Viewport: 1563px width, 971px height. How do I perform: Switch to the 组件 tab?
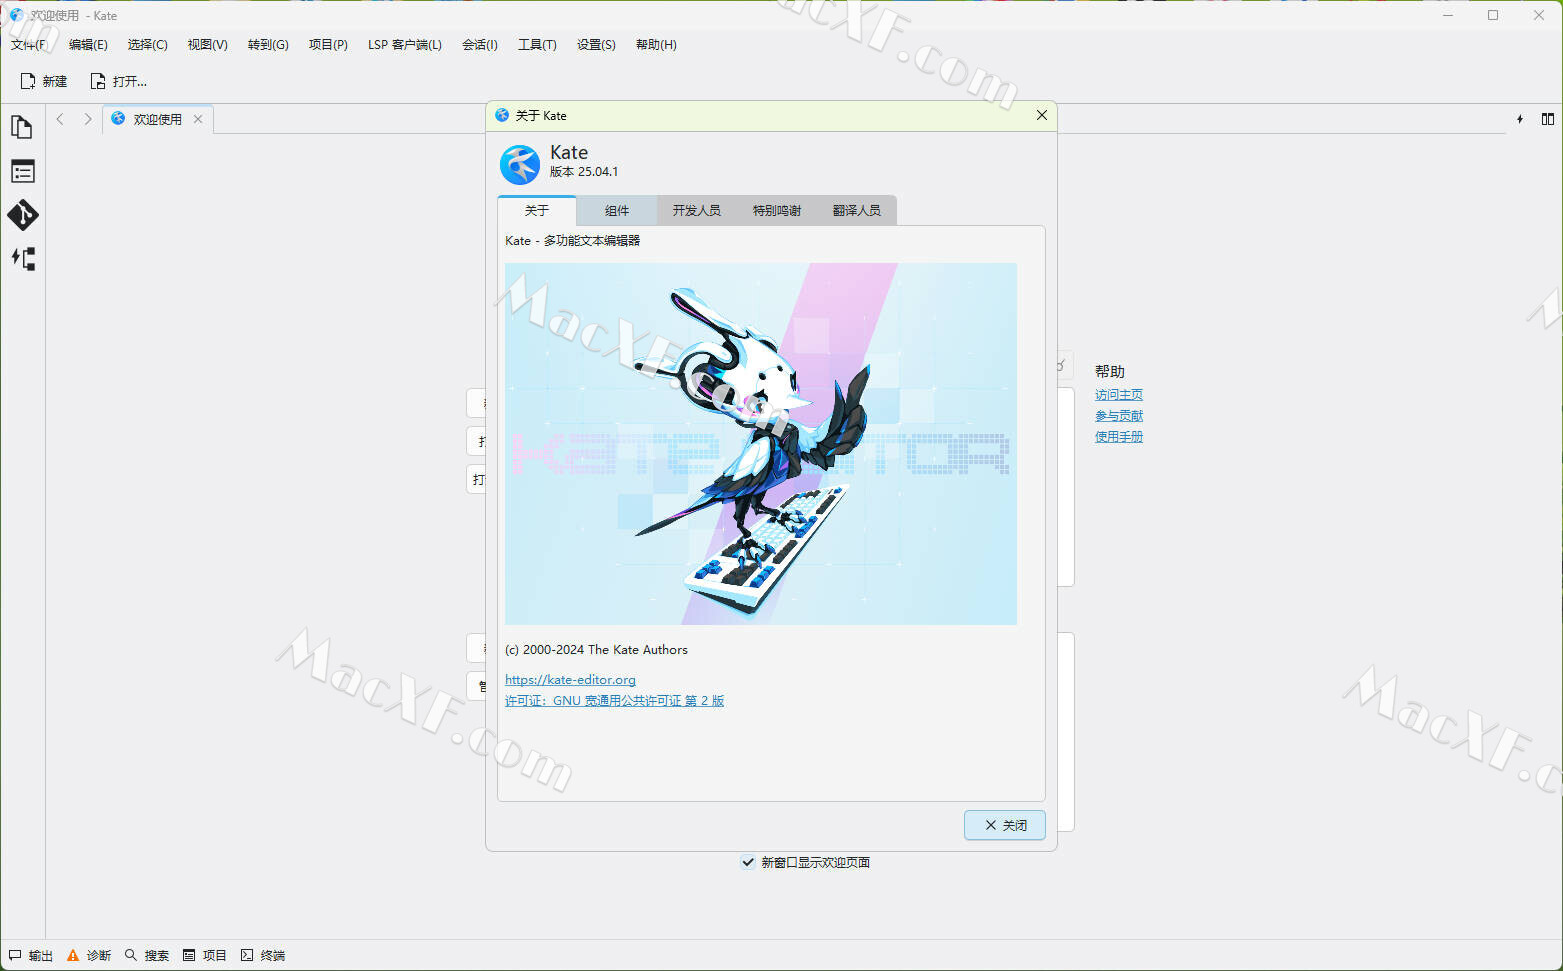(x=617, y=210)
